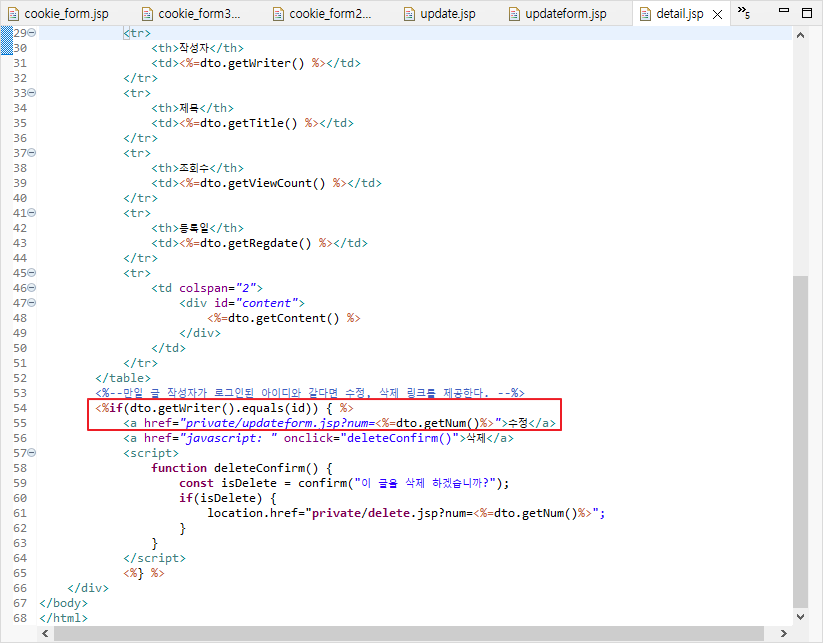Show hidden editor tabs list
The width and height of the screenshot is (823, 643).
(744, 12)
